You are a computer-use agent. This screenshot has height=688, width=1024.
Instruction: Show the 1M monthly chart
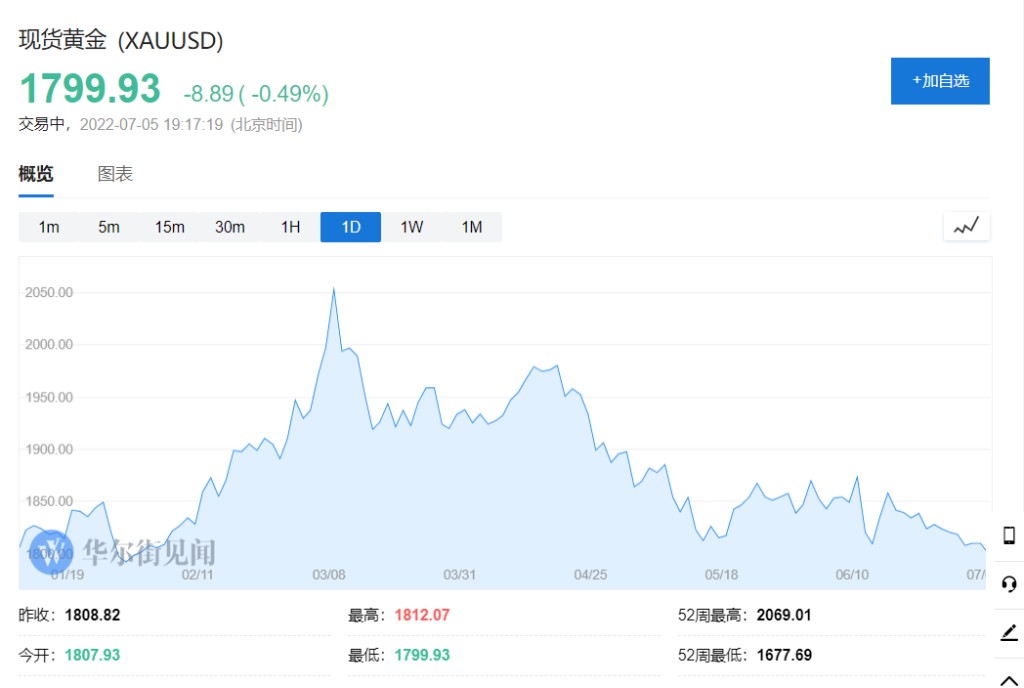coord(472,227)
